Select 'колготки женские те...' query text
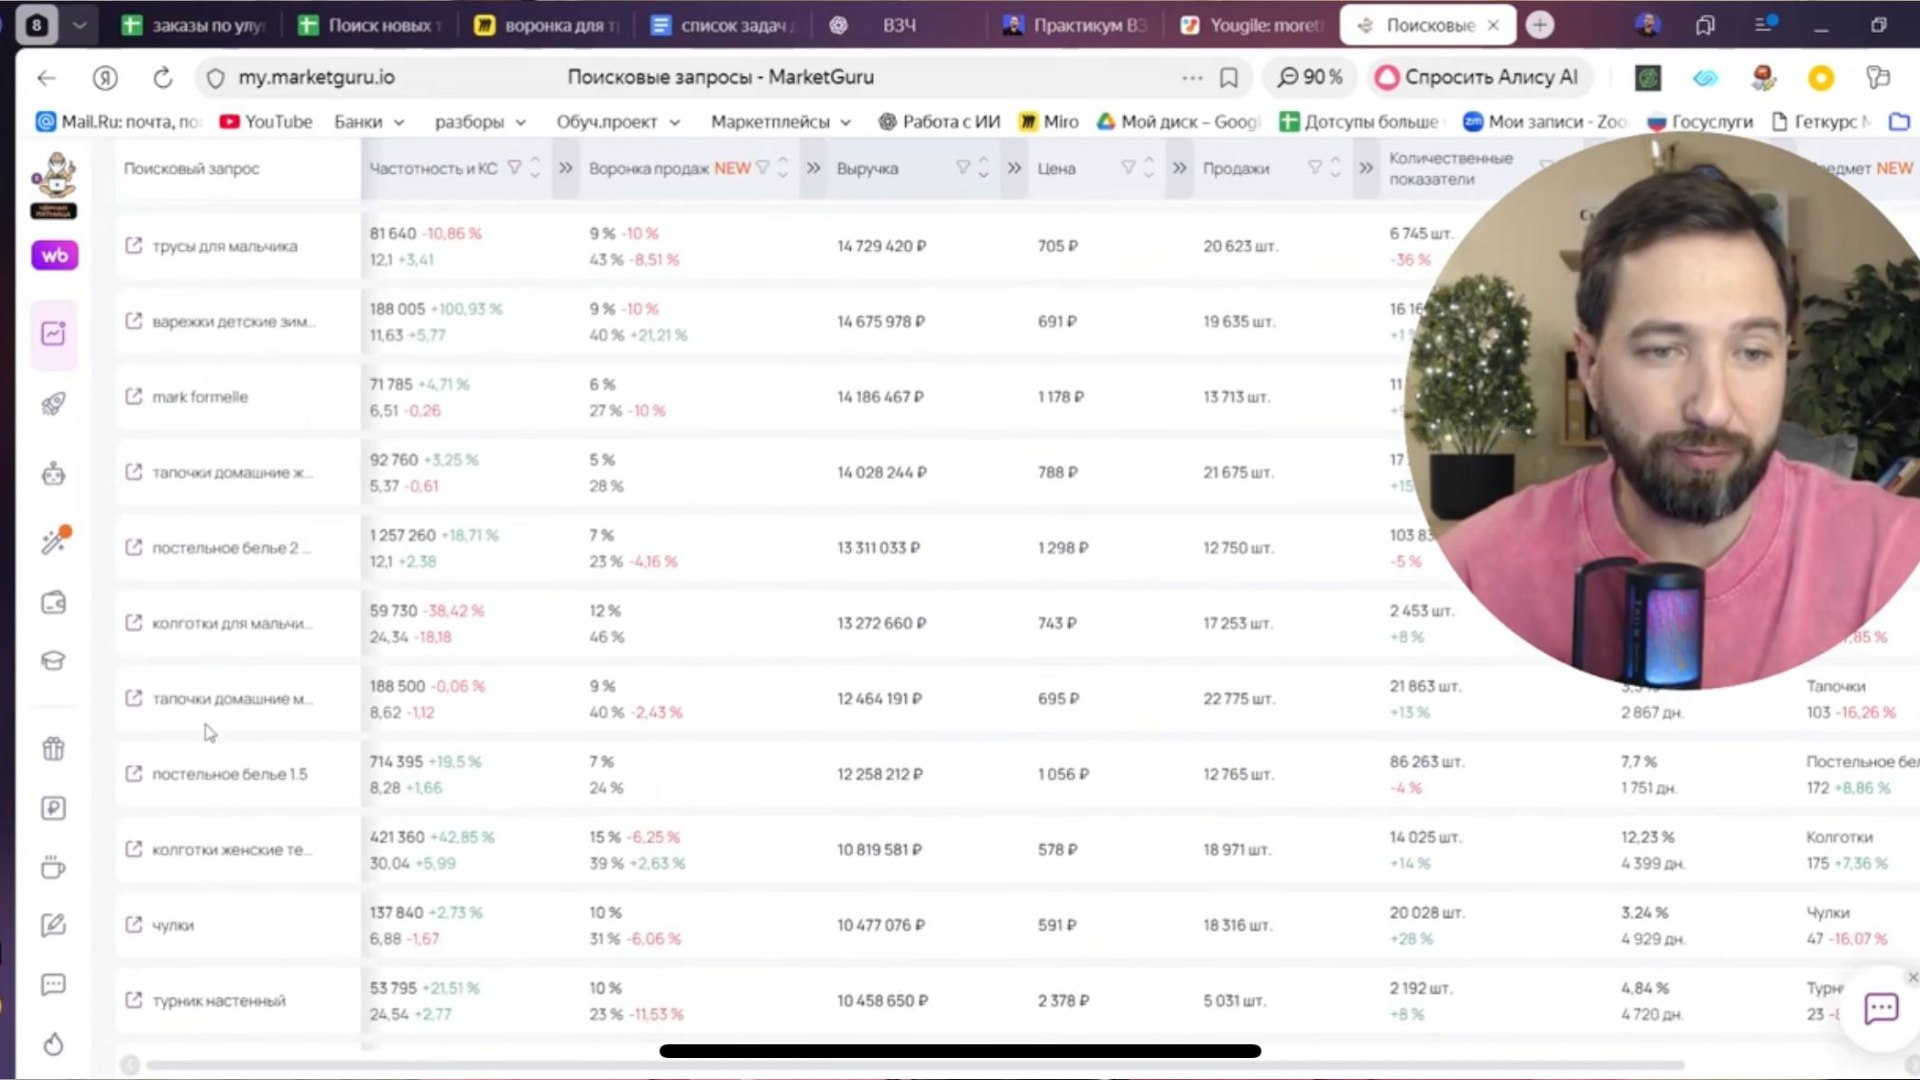Viewport: 1920px width, 1080px height. tap(231, 849)
